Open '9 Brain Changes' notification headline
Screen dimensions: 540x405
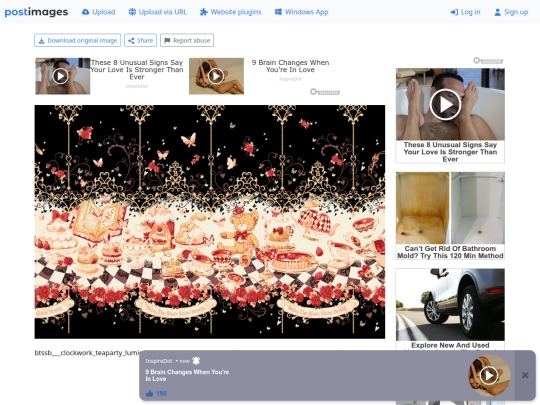[187, 375]
